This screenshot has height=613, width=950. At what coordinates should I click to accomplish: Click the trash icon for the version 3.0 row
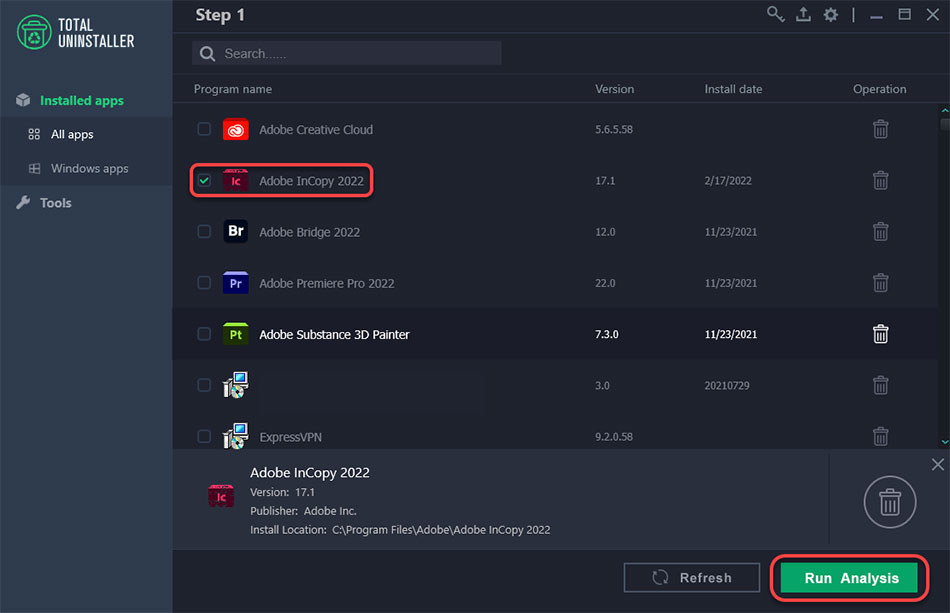(x=880, y=385)
